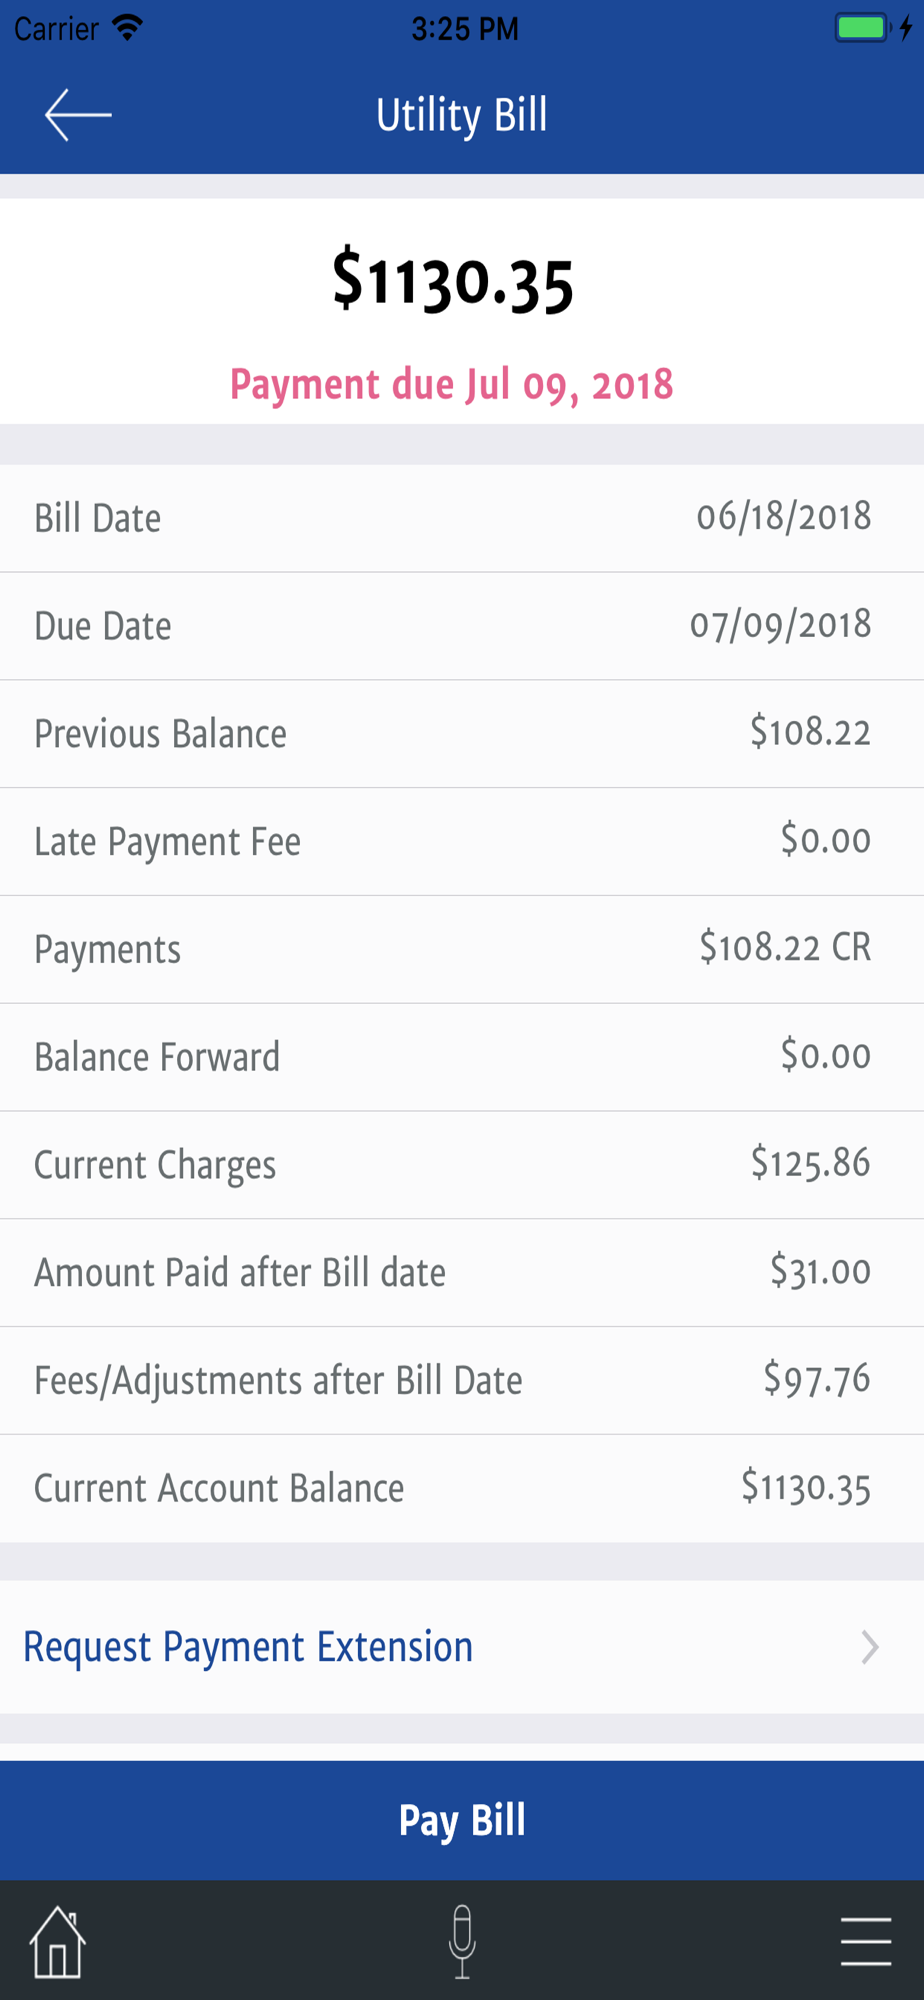The width and height of the screenshot is (924, 2000).
Task: Tap the microphone voice icon
Action: point(462,1942)
